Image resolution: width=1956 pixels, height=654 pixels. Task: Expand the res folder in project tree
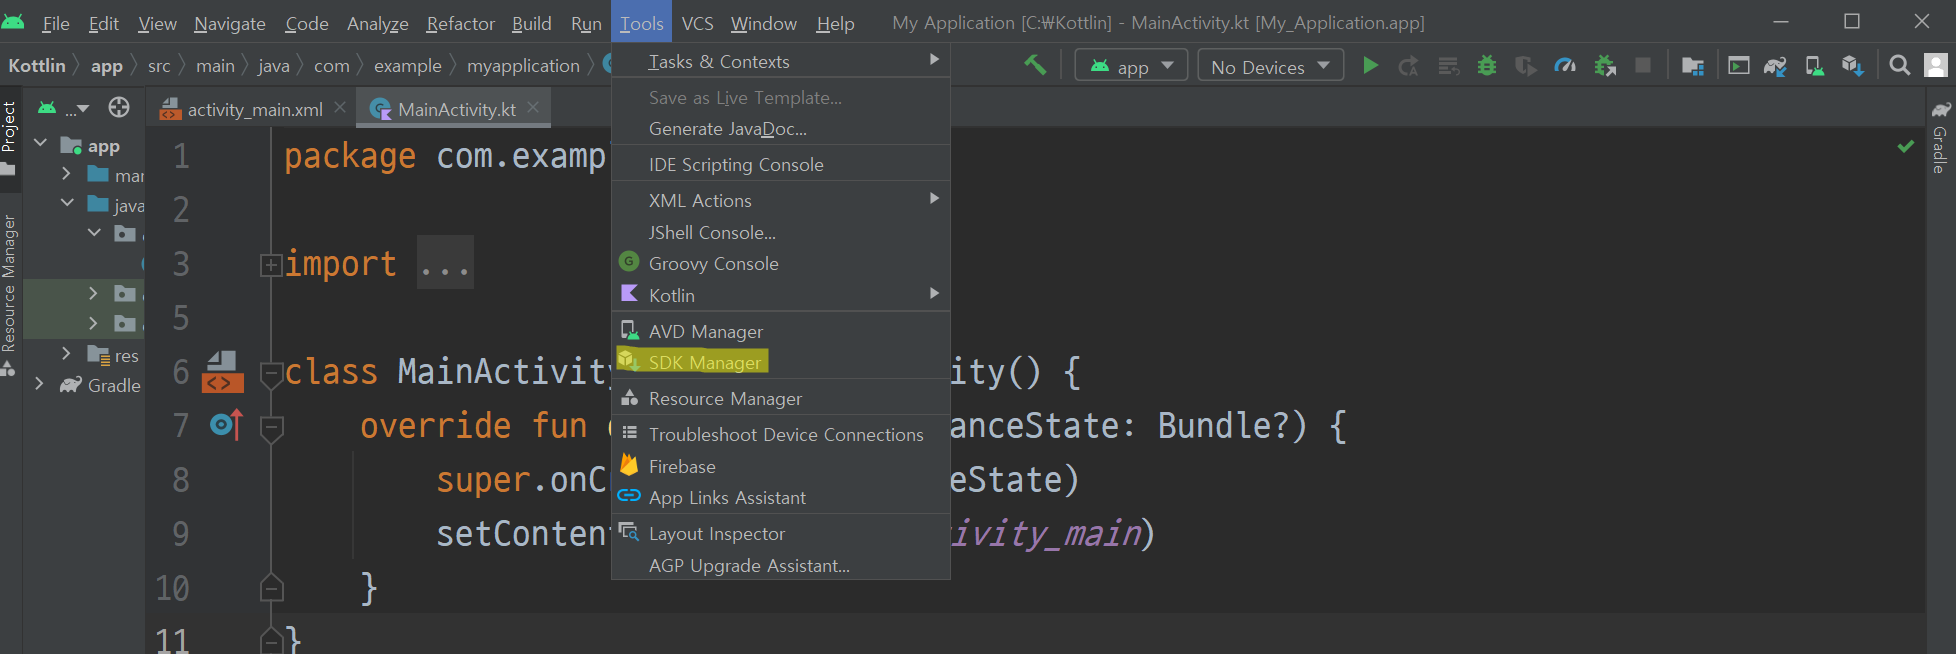66,354
